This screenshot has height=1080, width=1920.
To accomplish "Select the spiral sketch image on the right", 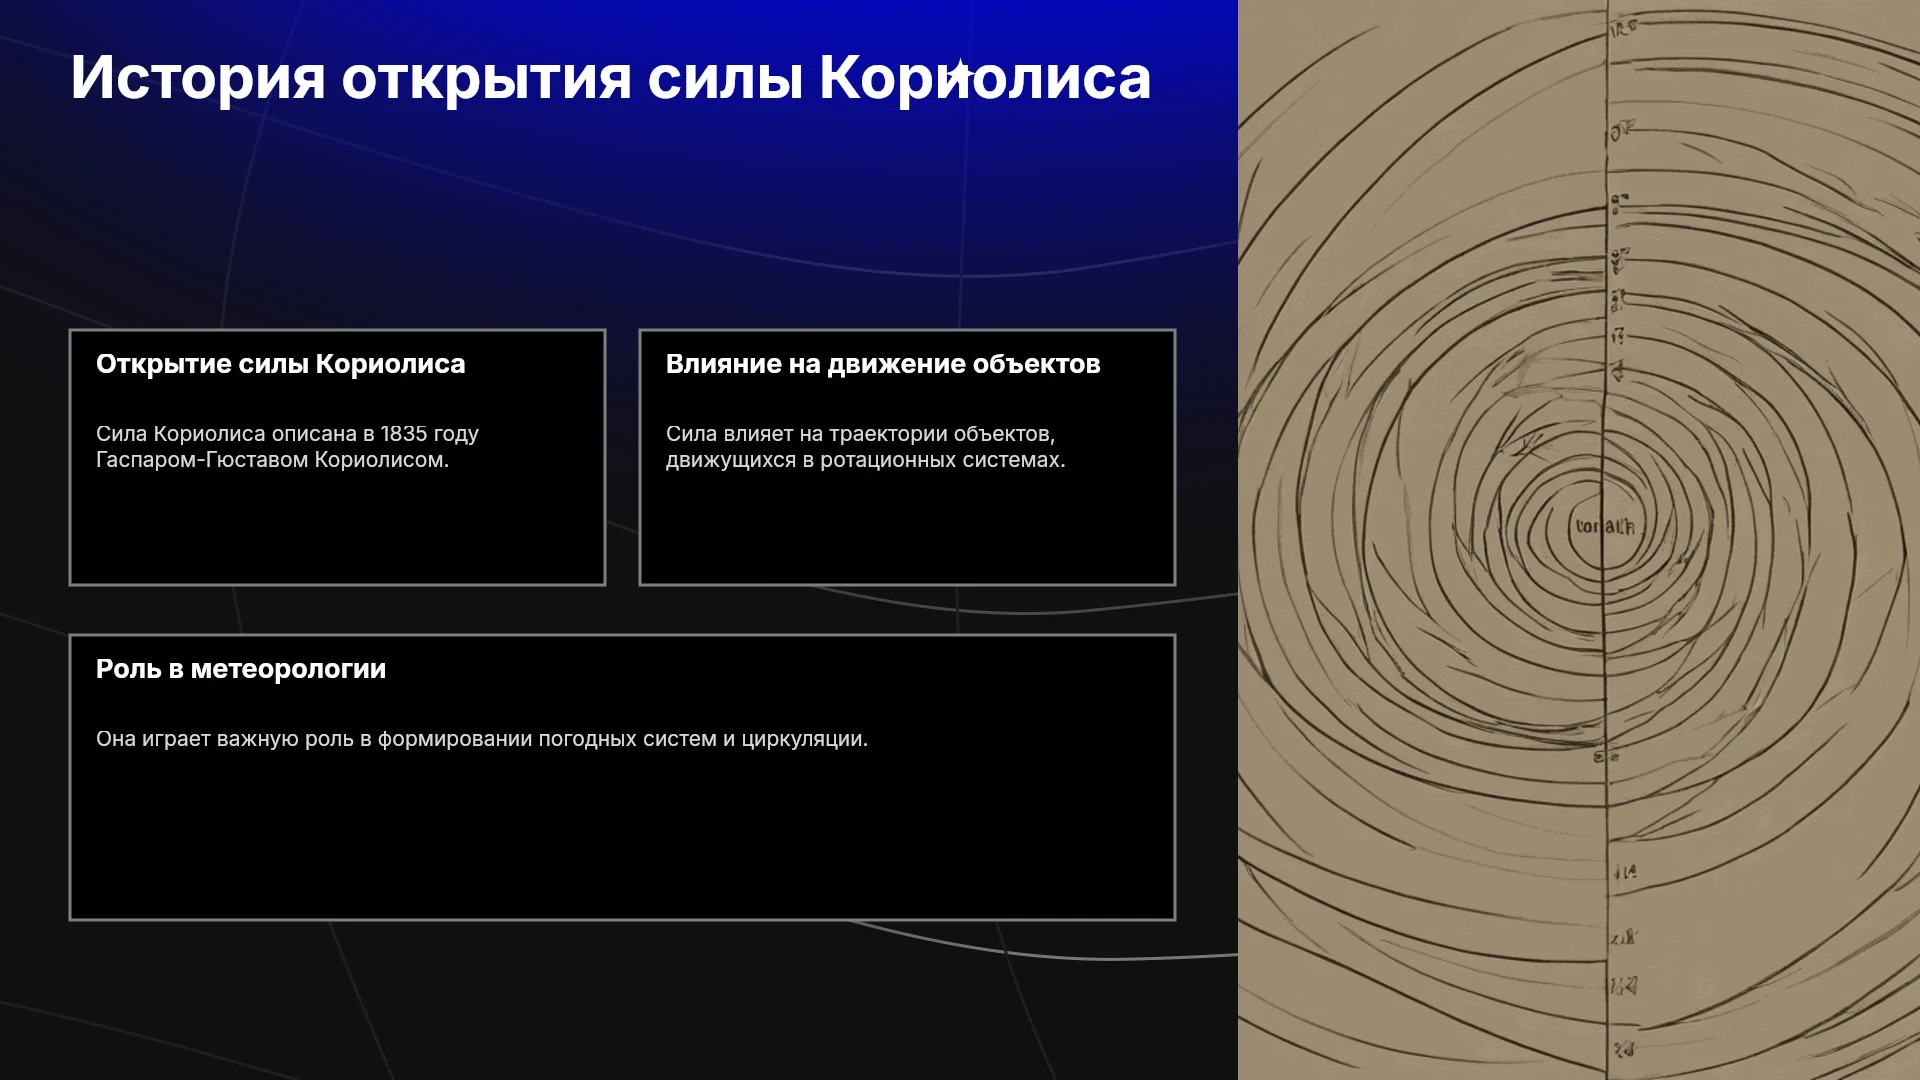I will [x=1579, y=540].
